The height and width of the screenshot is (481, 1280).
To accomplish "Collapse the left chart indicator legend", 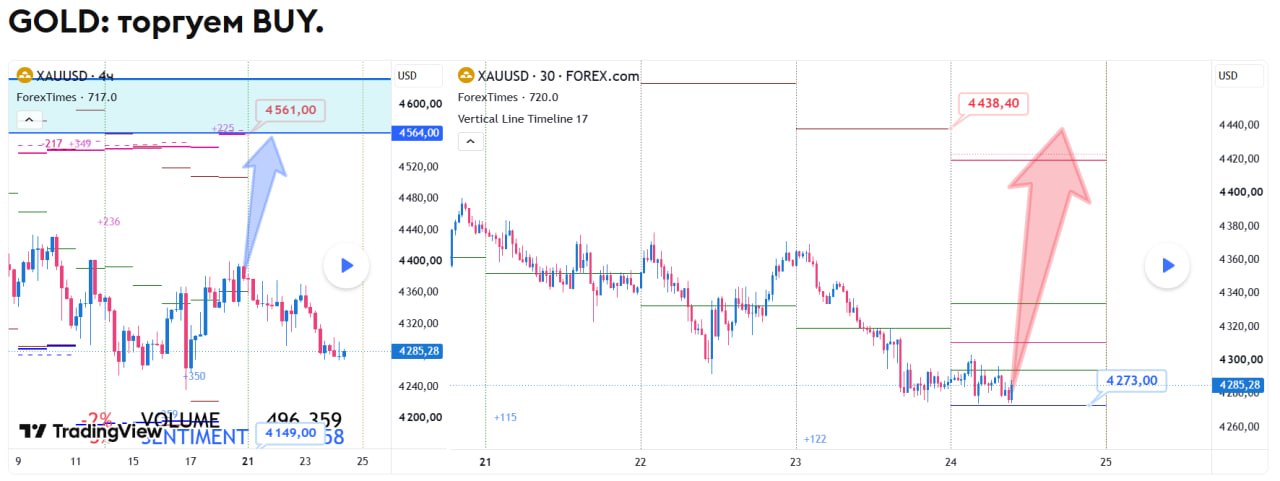I will point(29,120).
